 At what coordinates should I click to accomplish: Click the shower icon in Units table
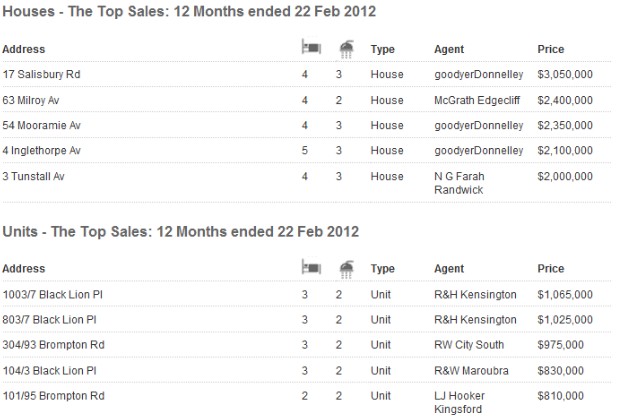346,269
